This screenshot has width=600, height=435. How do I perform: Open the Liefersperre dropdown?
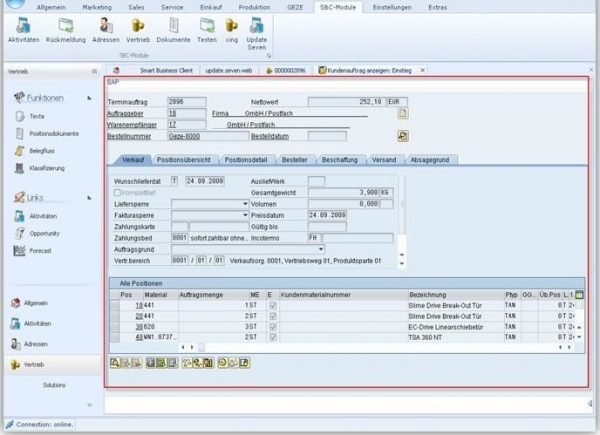tap(245, 204)
